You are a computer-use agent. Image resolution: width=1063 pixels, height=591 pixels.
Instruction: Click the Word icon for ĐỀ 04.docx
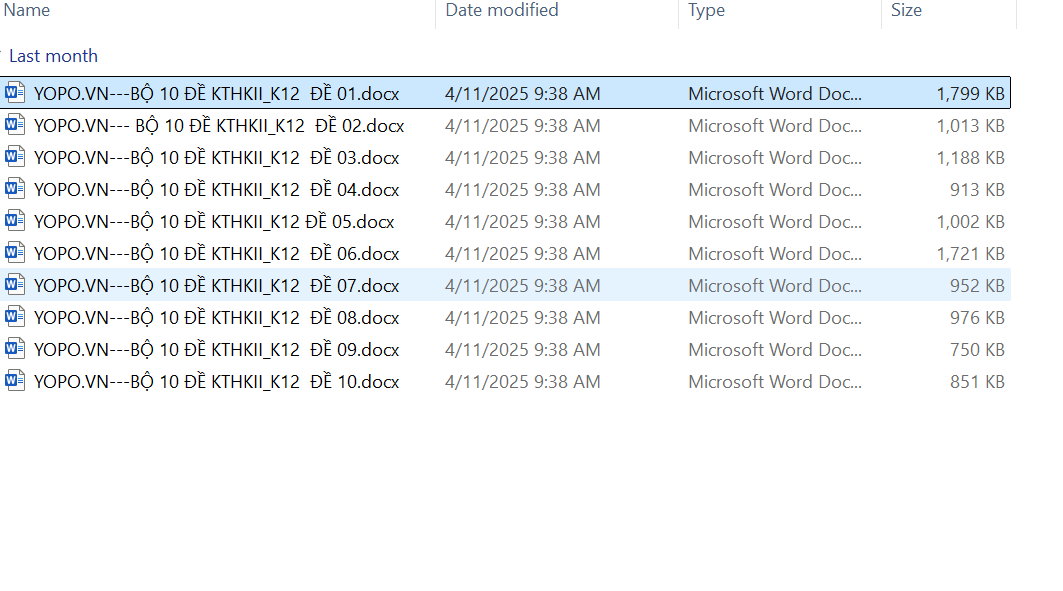pos(15,189)
